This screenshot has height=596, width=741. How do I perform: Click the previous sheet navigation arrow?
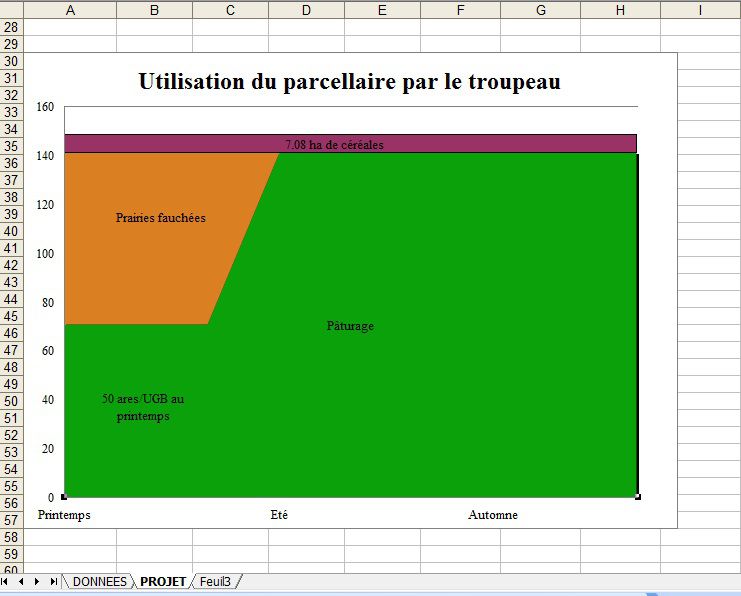pos(22,581)
